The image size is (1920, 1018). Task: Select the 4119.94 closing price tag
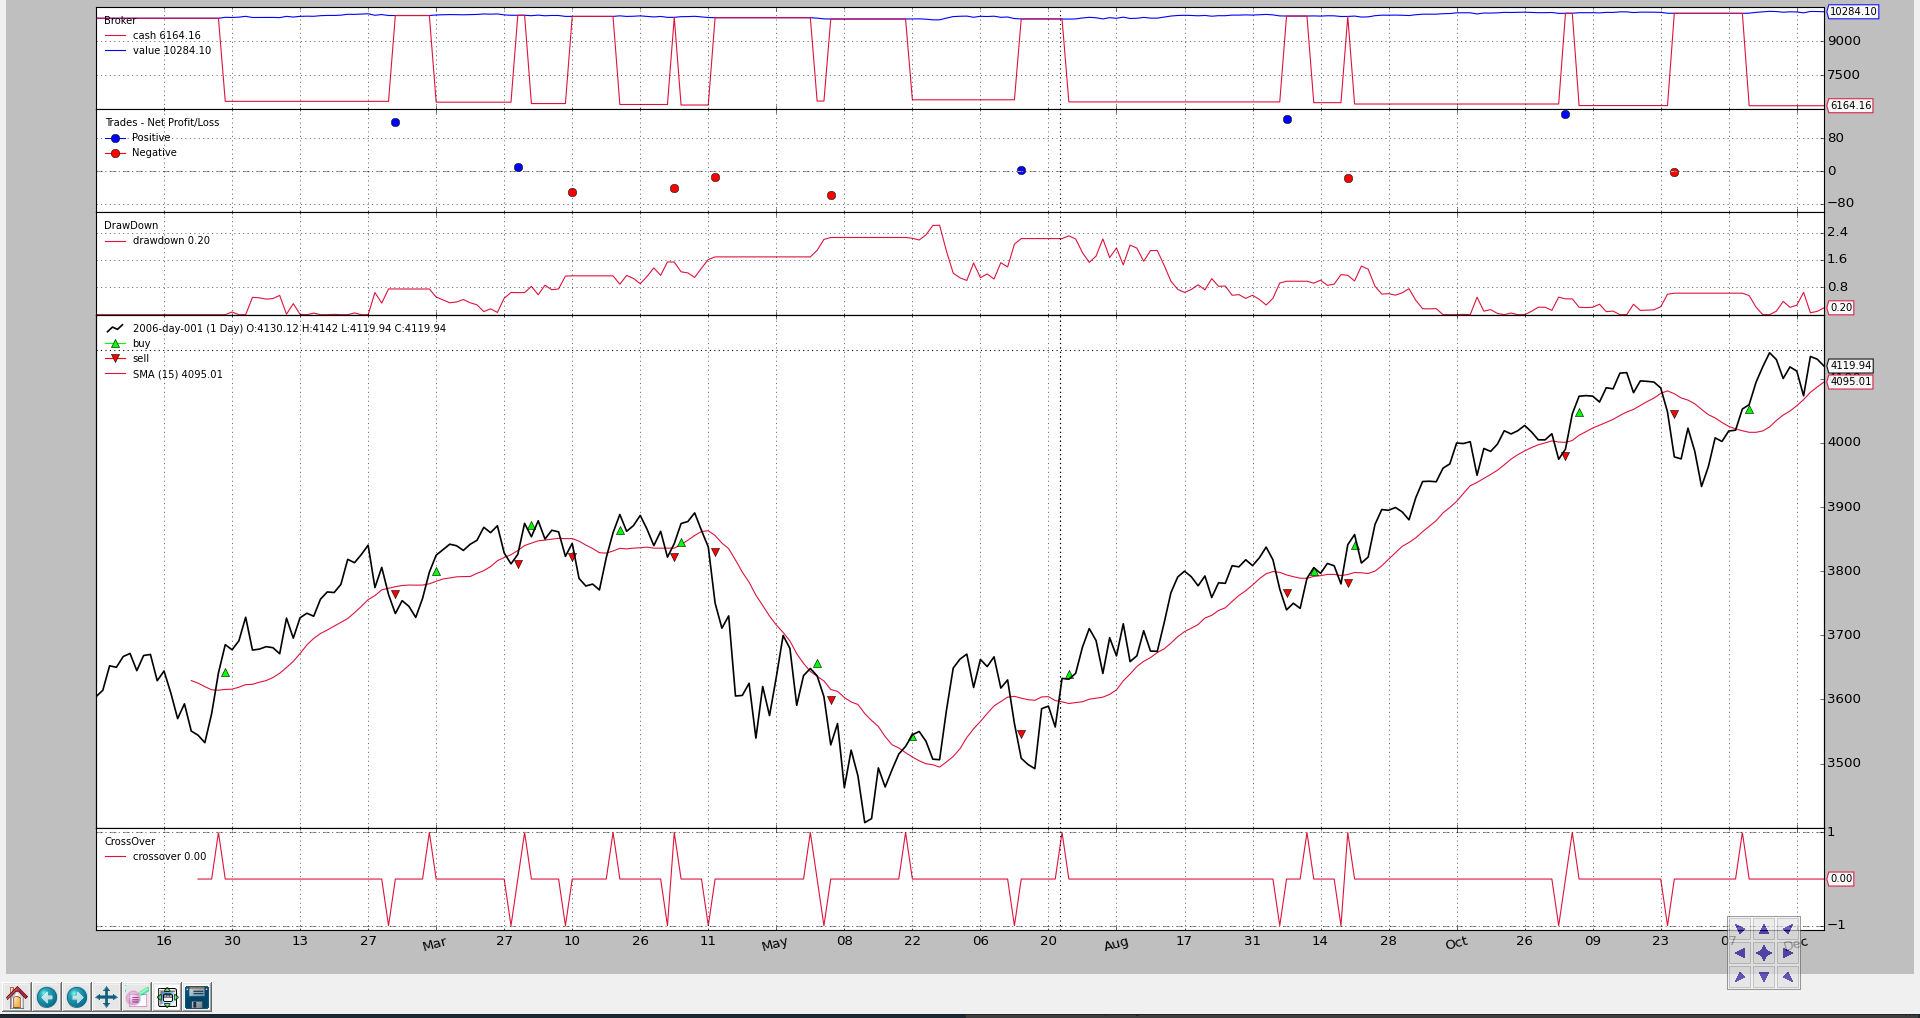coord(1850,366)
